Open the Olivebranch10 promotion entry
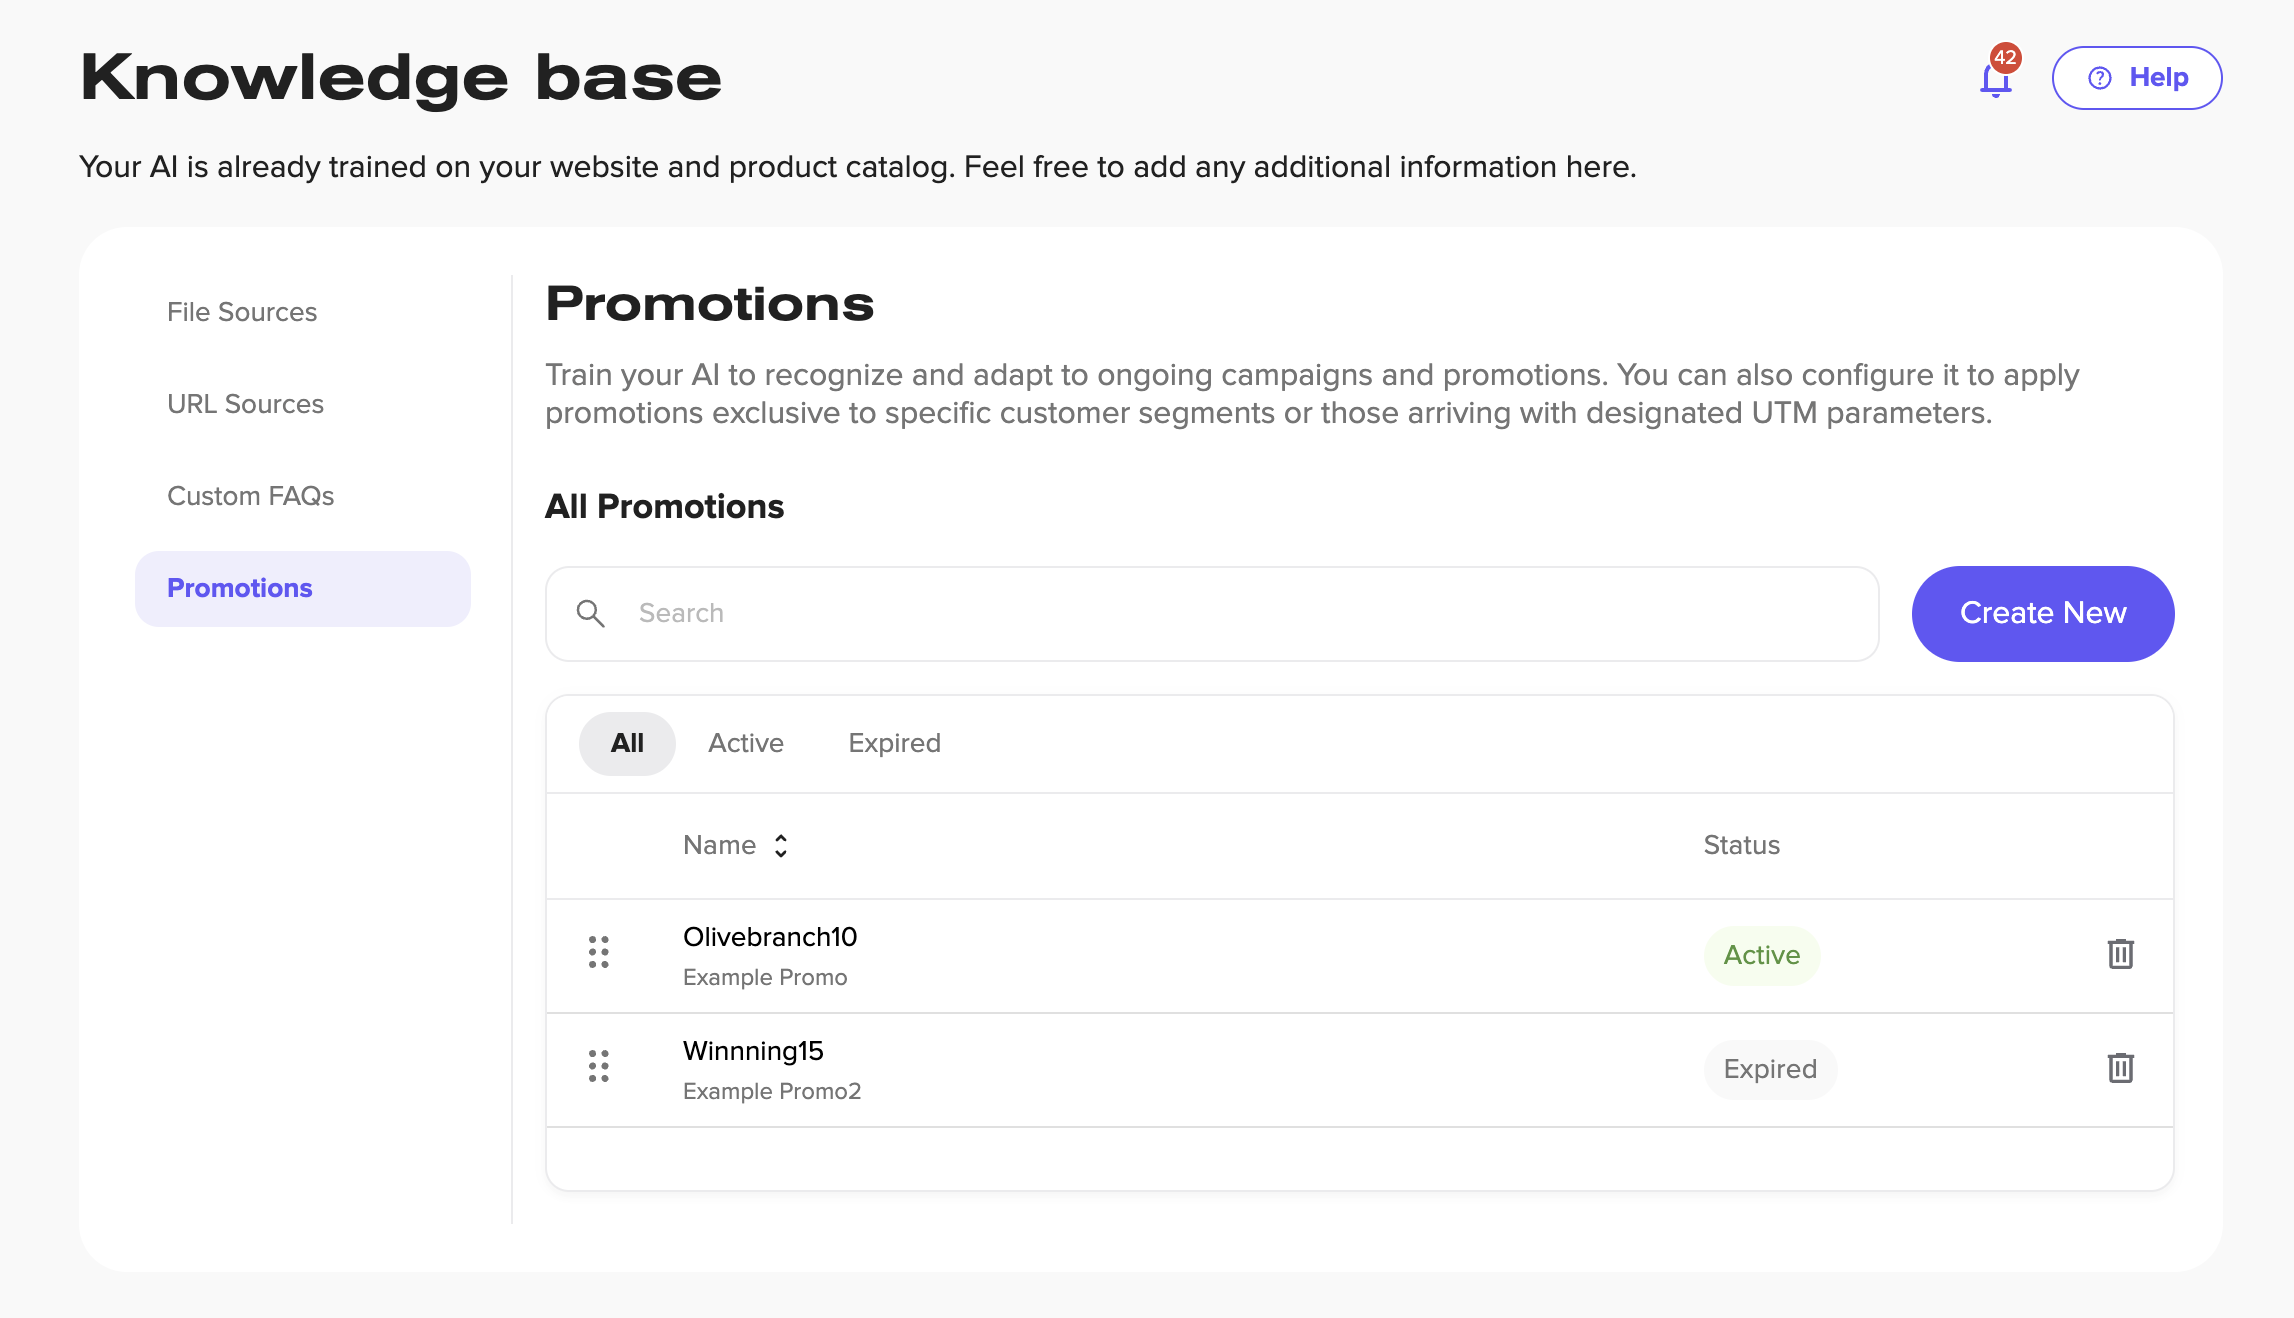Screen dimensions: 2294x1318 (x=769, y=937)
